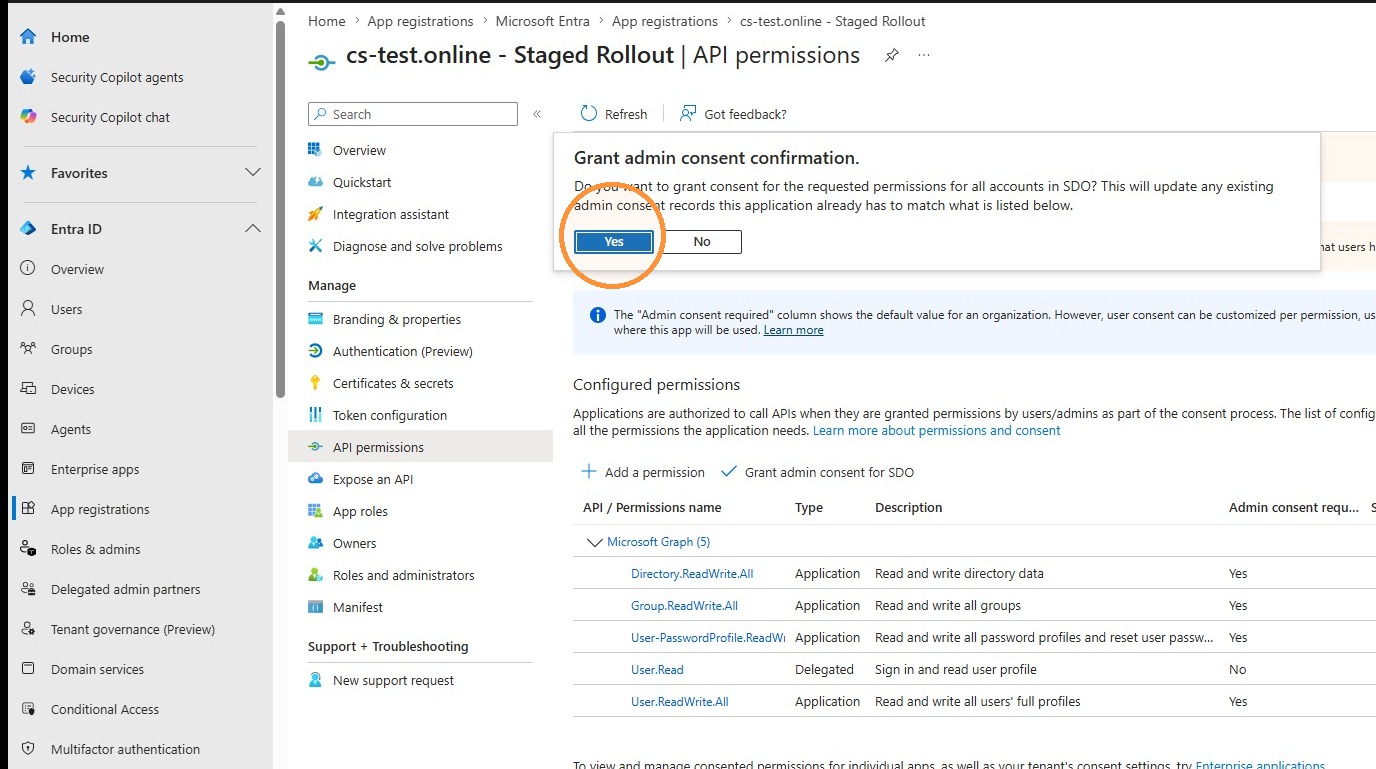Viewport: 1376px width, 769px height.
Task: Click 'Read and write directory data' description
Action: pos(959,574)
